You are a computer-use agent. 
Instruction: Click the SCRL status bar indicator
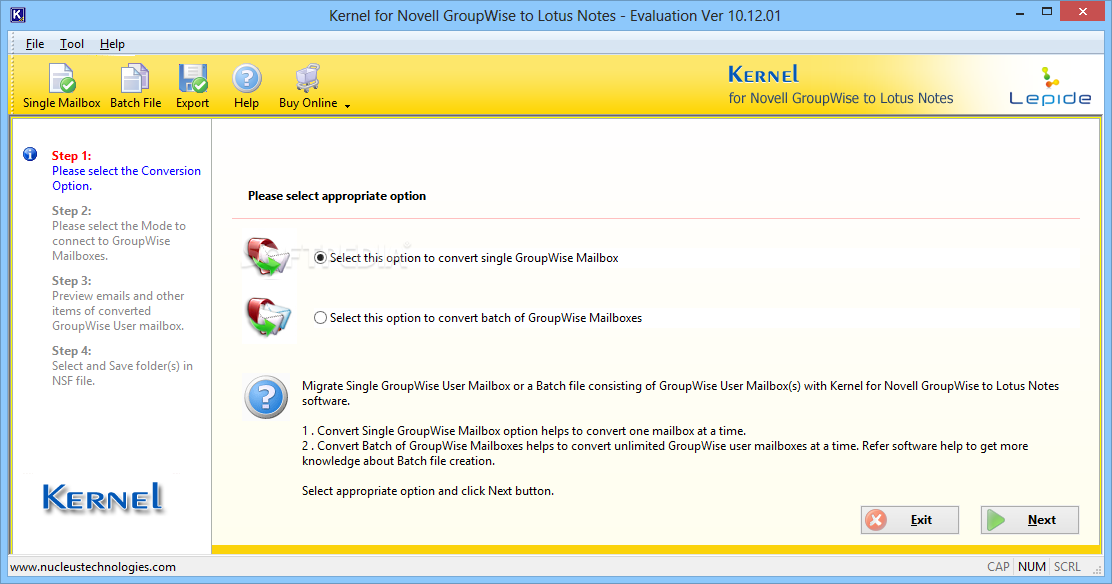pos(1067,567)
